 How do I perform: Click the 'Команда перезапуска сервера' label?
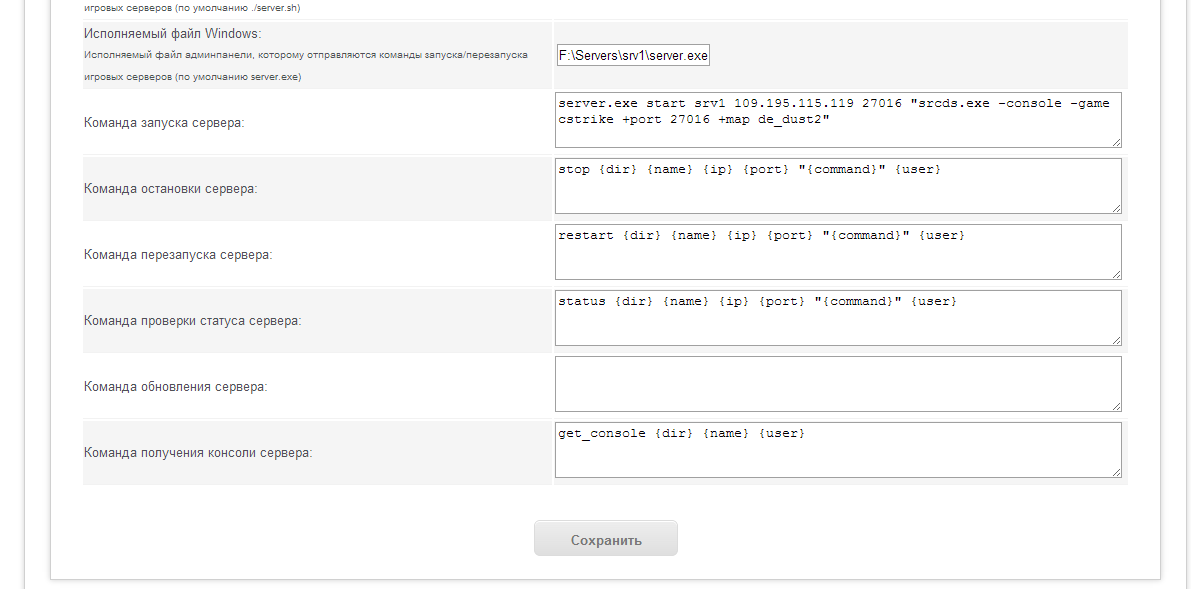tap(178, 255)
